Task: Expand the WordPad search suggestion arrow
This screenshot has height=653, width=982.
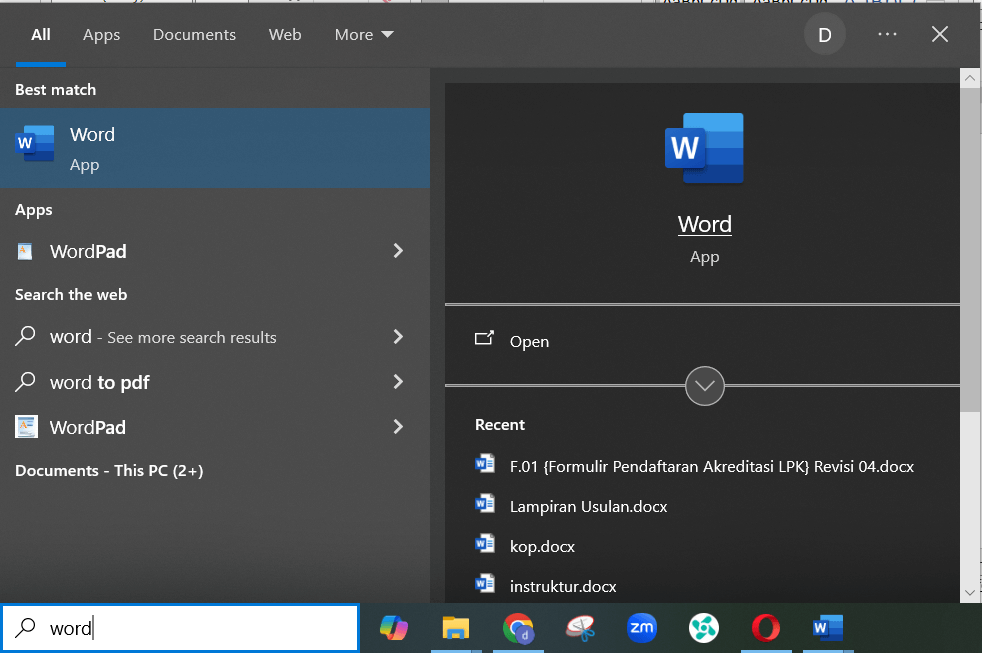Action: click(397, 427)
